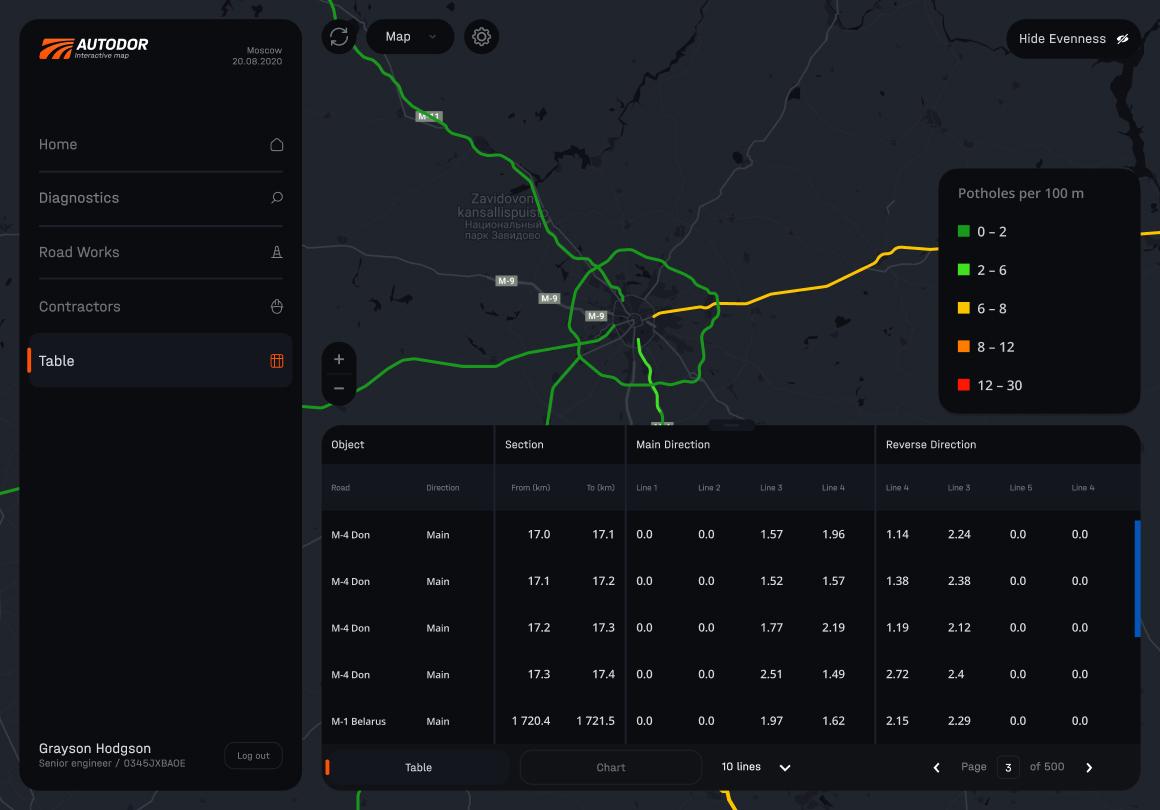The height and width of the screenshot is (810, 1160).
Task: Click the 1.96 value in first row
Action: click(x=833, y=534)
